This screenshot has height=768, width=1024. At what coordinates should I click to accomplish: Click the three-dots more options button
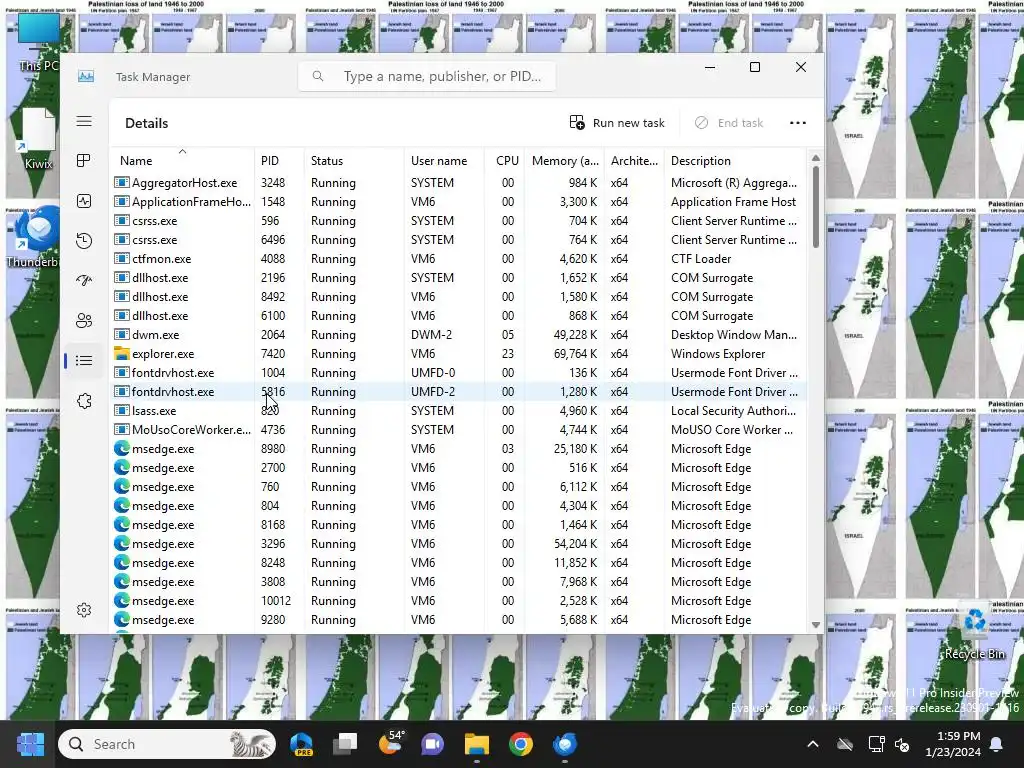tap(797, 123)
